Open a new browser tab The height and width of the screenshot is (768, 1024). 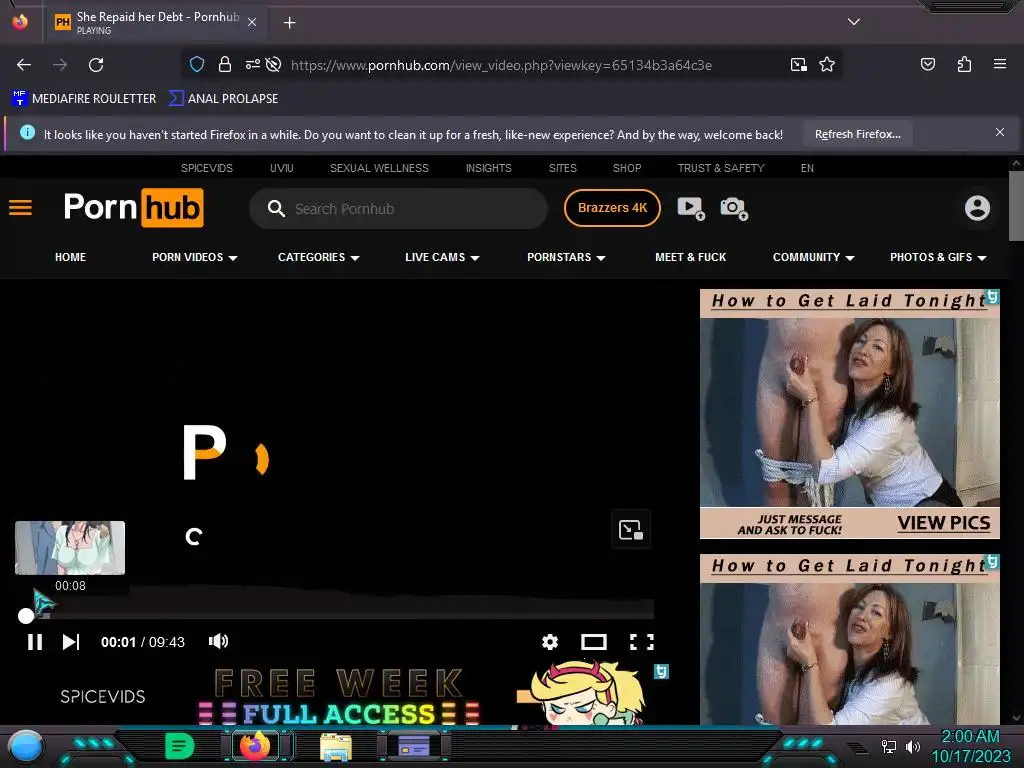coord(289,23)
